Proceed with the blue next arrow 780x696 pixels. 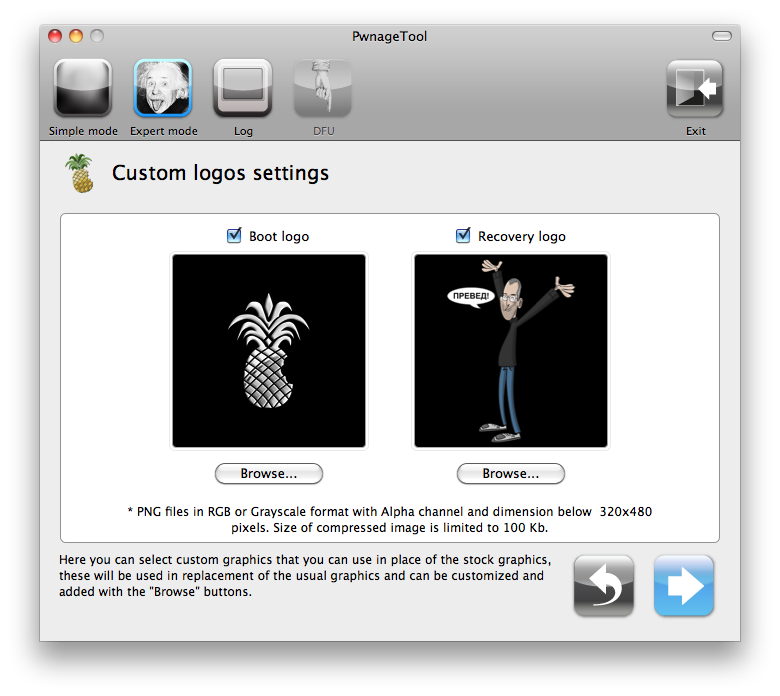(x=684, y=585)
